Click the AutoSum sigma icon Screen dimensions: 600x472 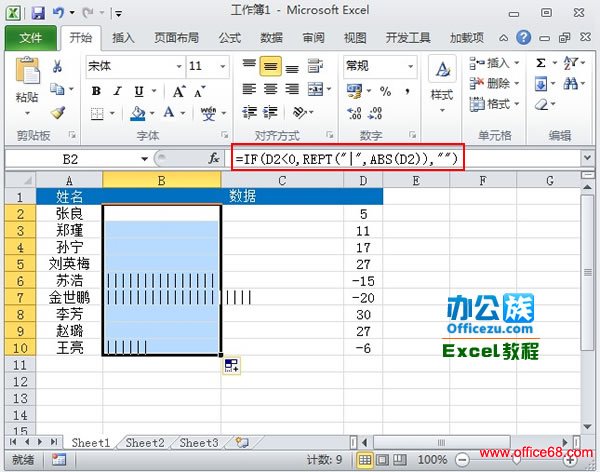tap(540, 63)
